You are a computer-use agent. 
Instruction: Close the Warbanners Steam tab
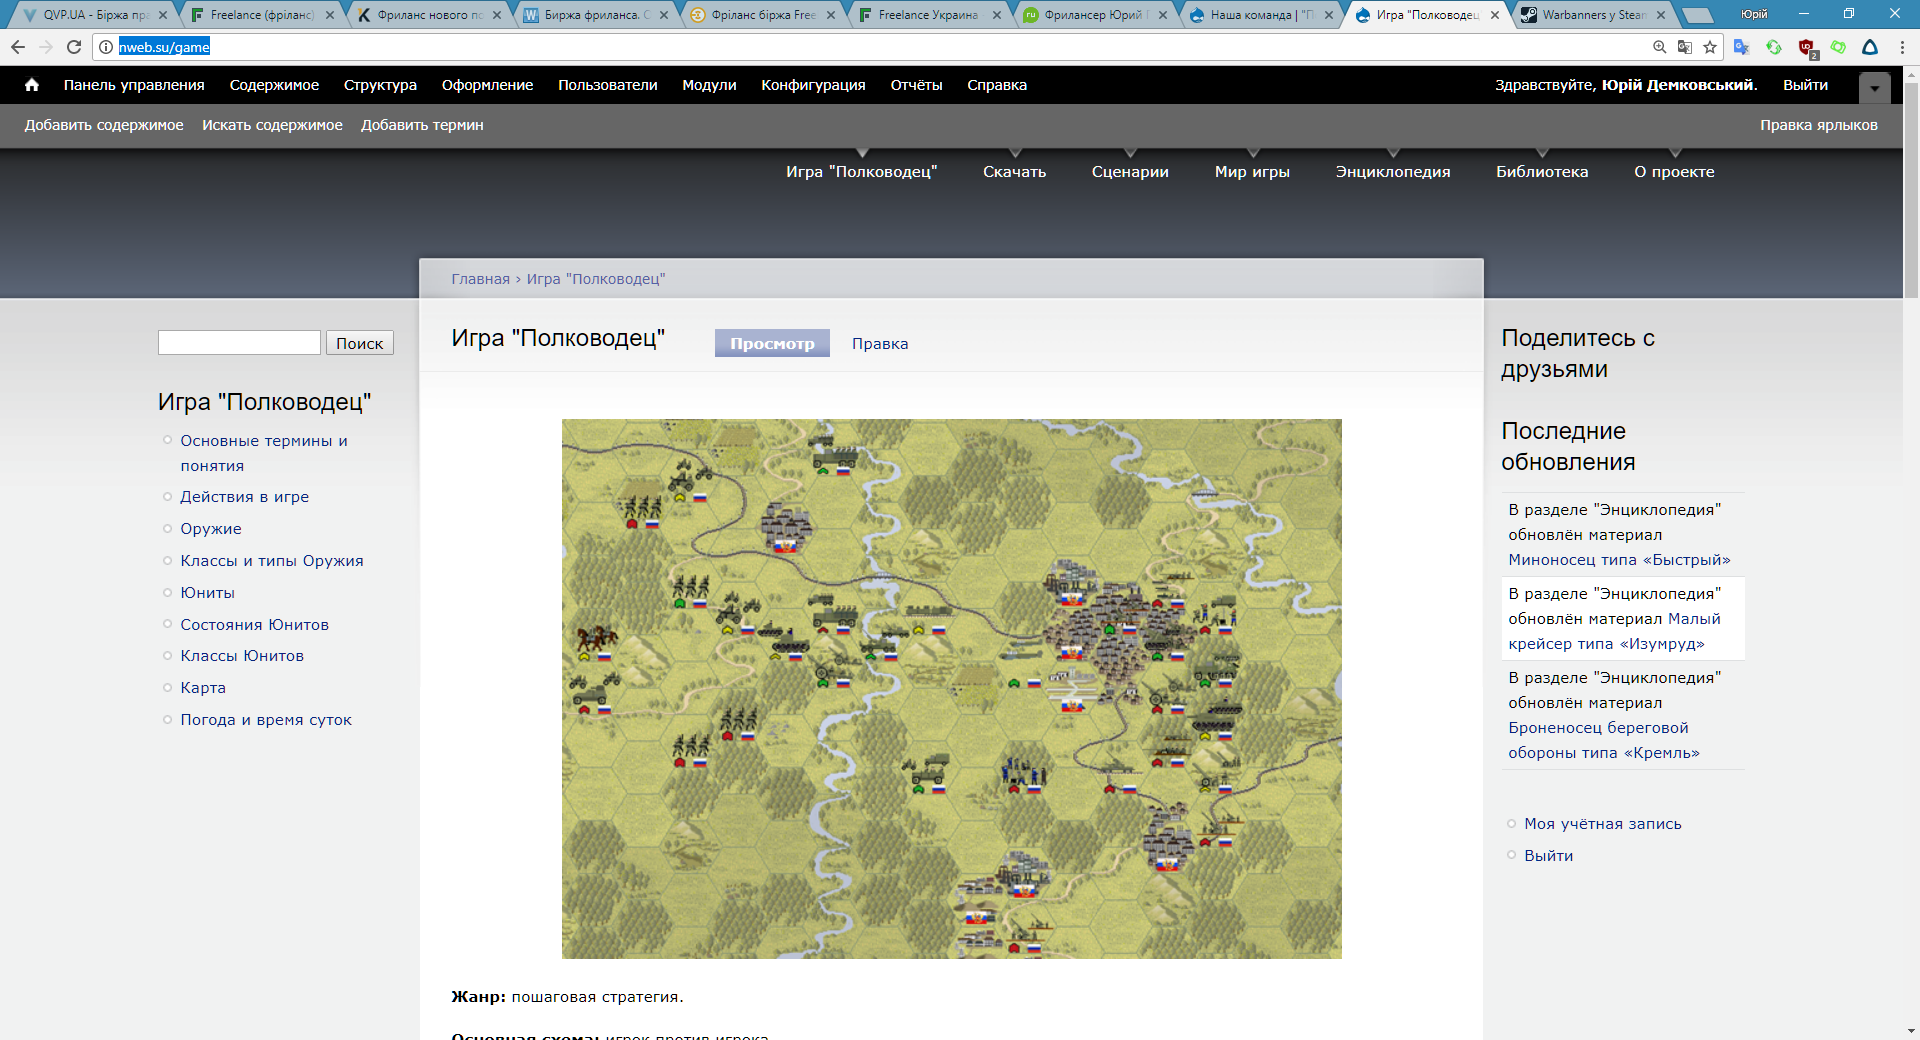pos(1661,15)
